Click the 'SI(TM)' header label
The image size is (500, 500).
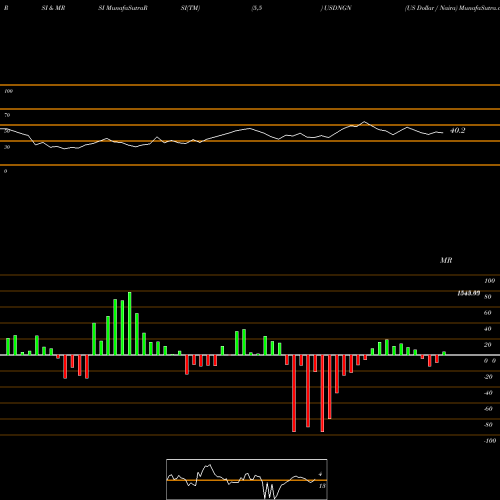coord(190,8)
